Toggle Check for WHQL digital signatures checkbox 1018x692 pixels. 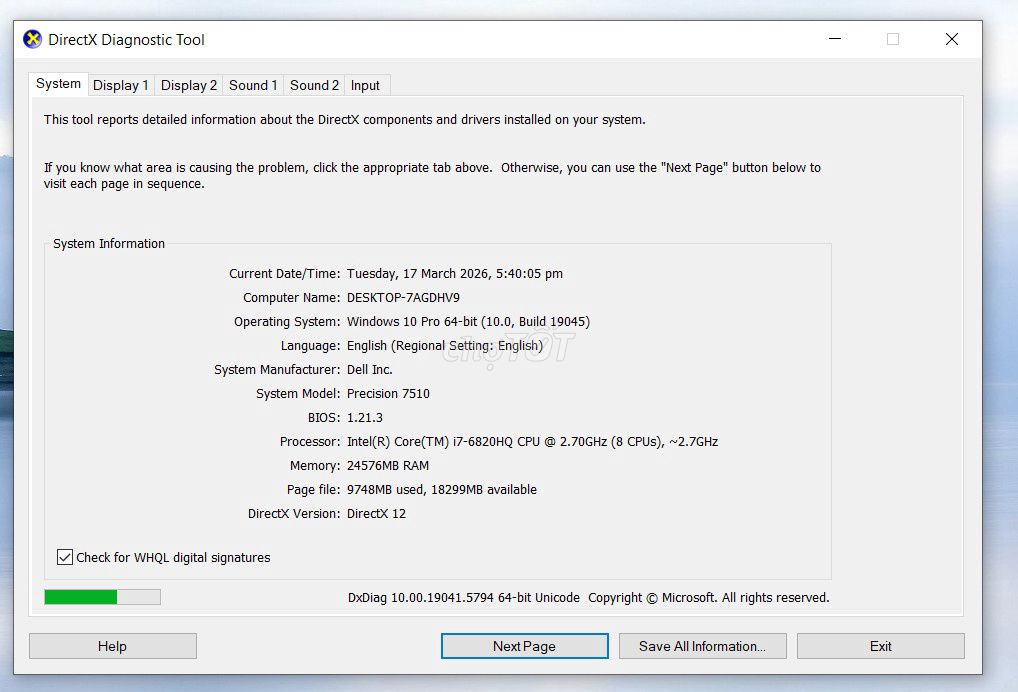point(65,557)
